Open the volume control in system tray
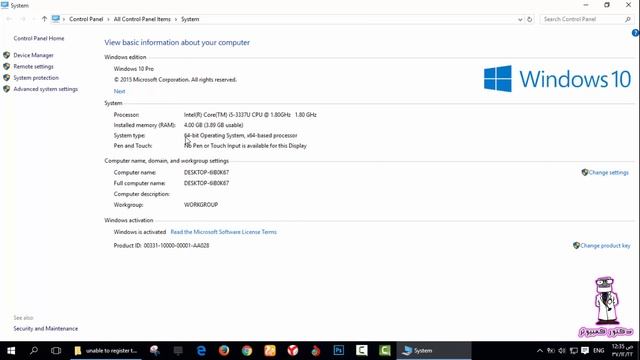The height and width of the screenshot is (360, 640). [x=562, y=351]
